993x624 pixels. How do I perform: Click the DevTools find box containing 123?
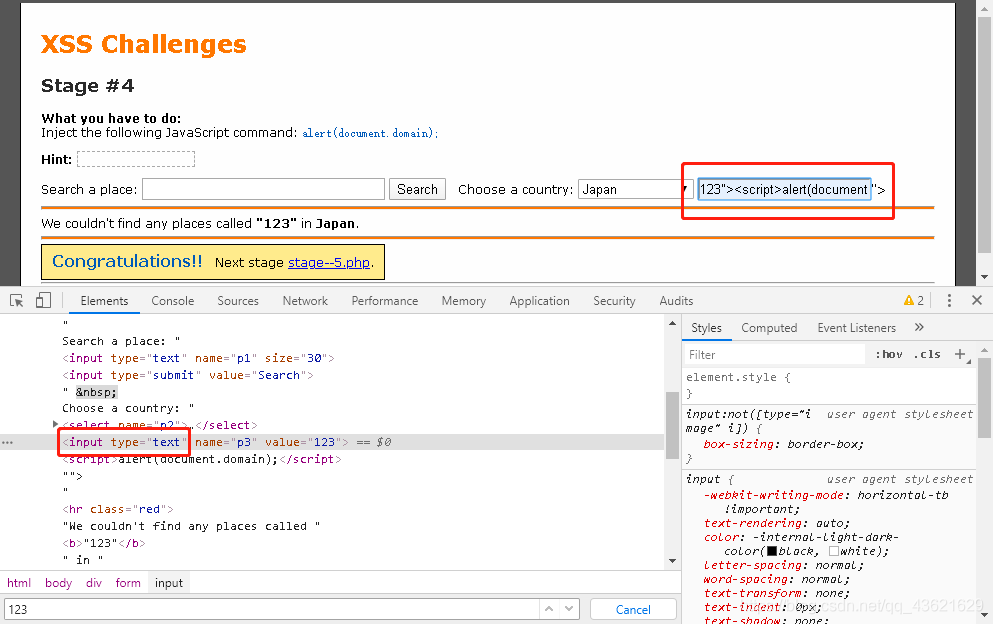pos(272,609)
